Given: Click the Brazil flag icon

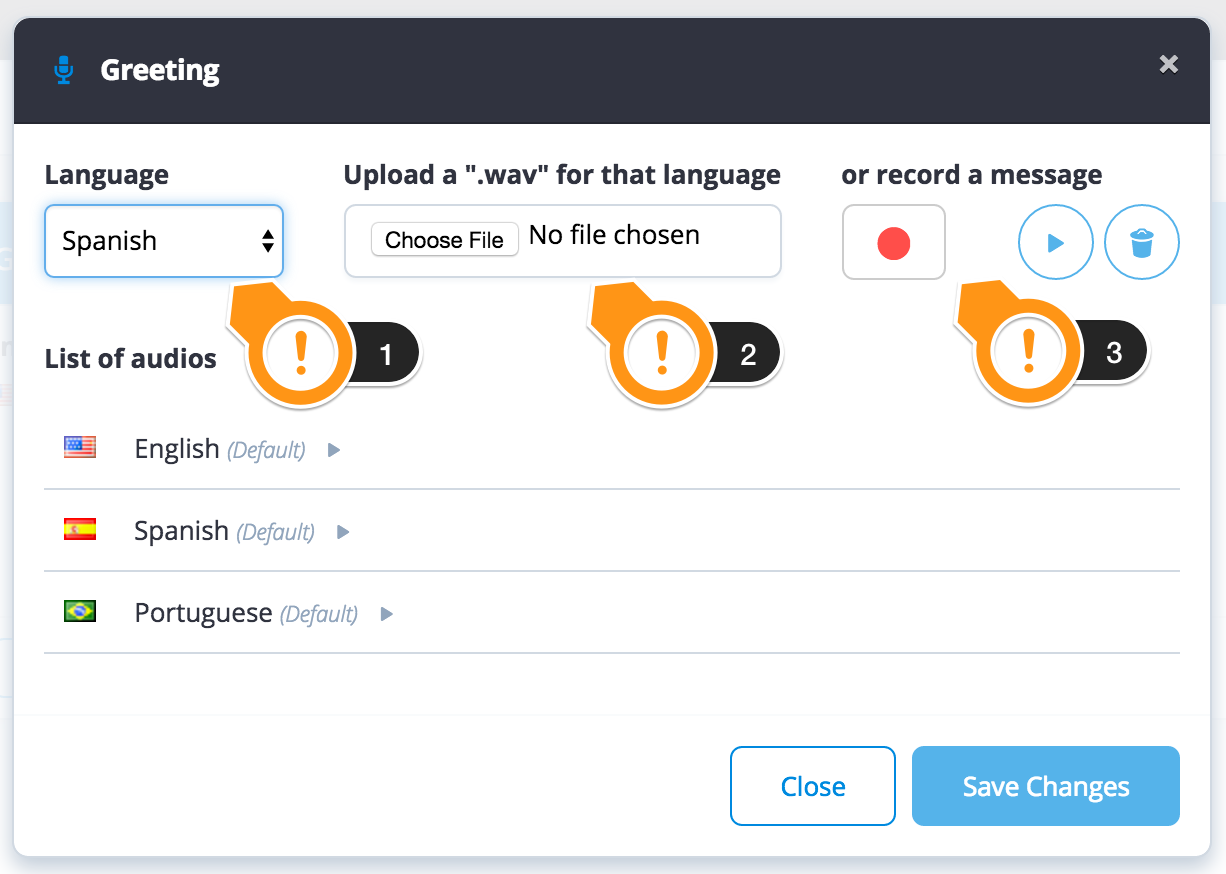Looking at the screenshot, I should (80, 611).
